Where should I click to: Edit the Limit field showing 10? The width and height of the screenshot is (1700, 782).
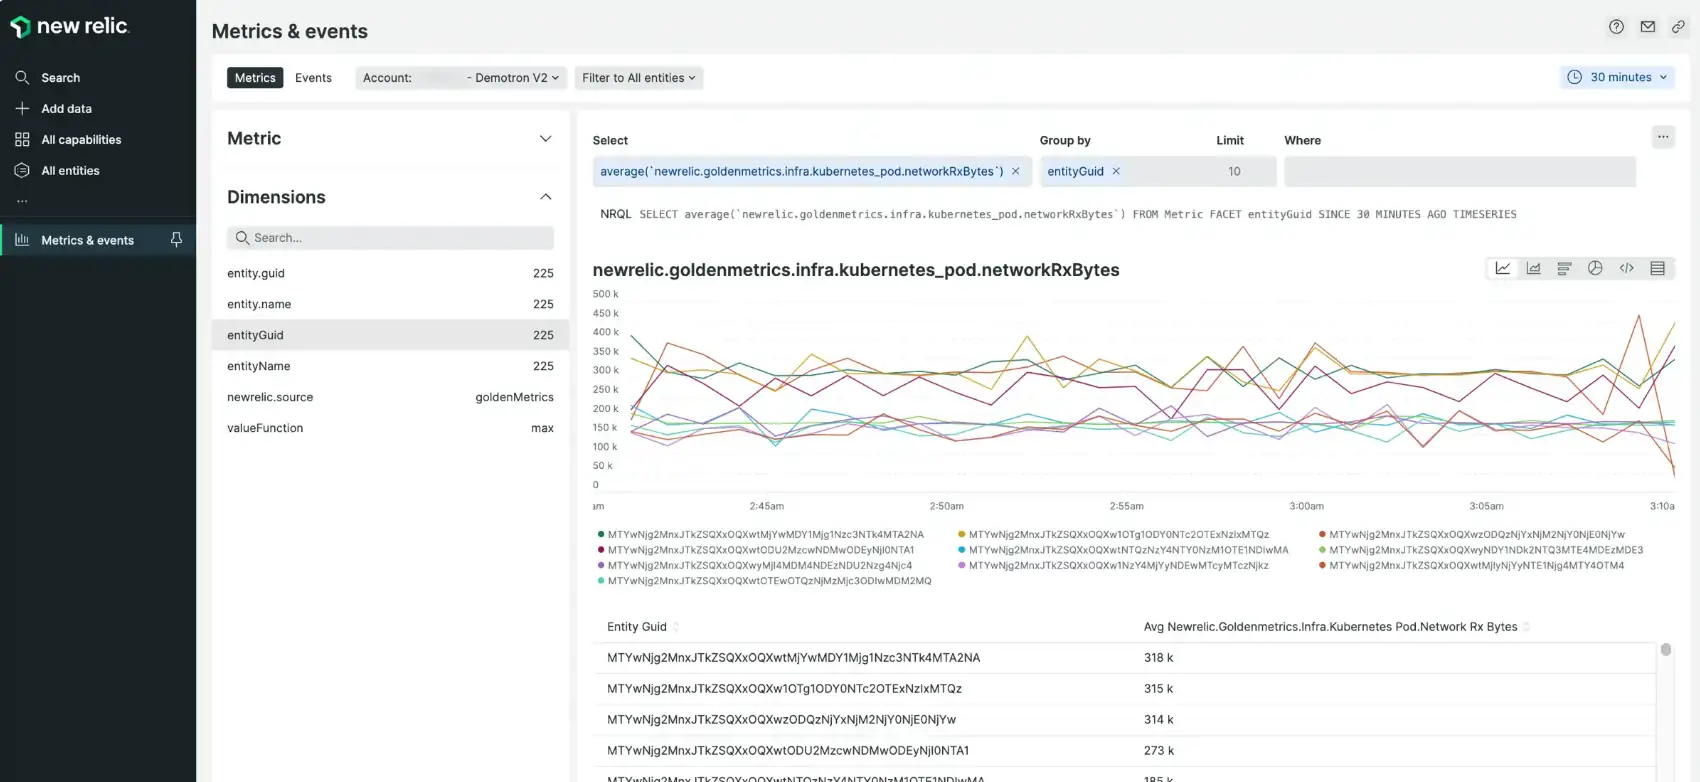pos(1234,172)
